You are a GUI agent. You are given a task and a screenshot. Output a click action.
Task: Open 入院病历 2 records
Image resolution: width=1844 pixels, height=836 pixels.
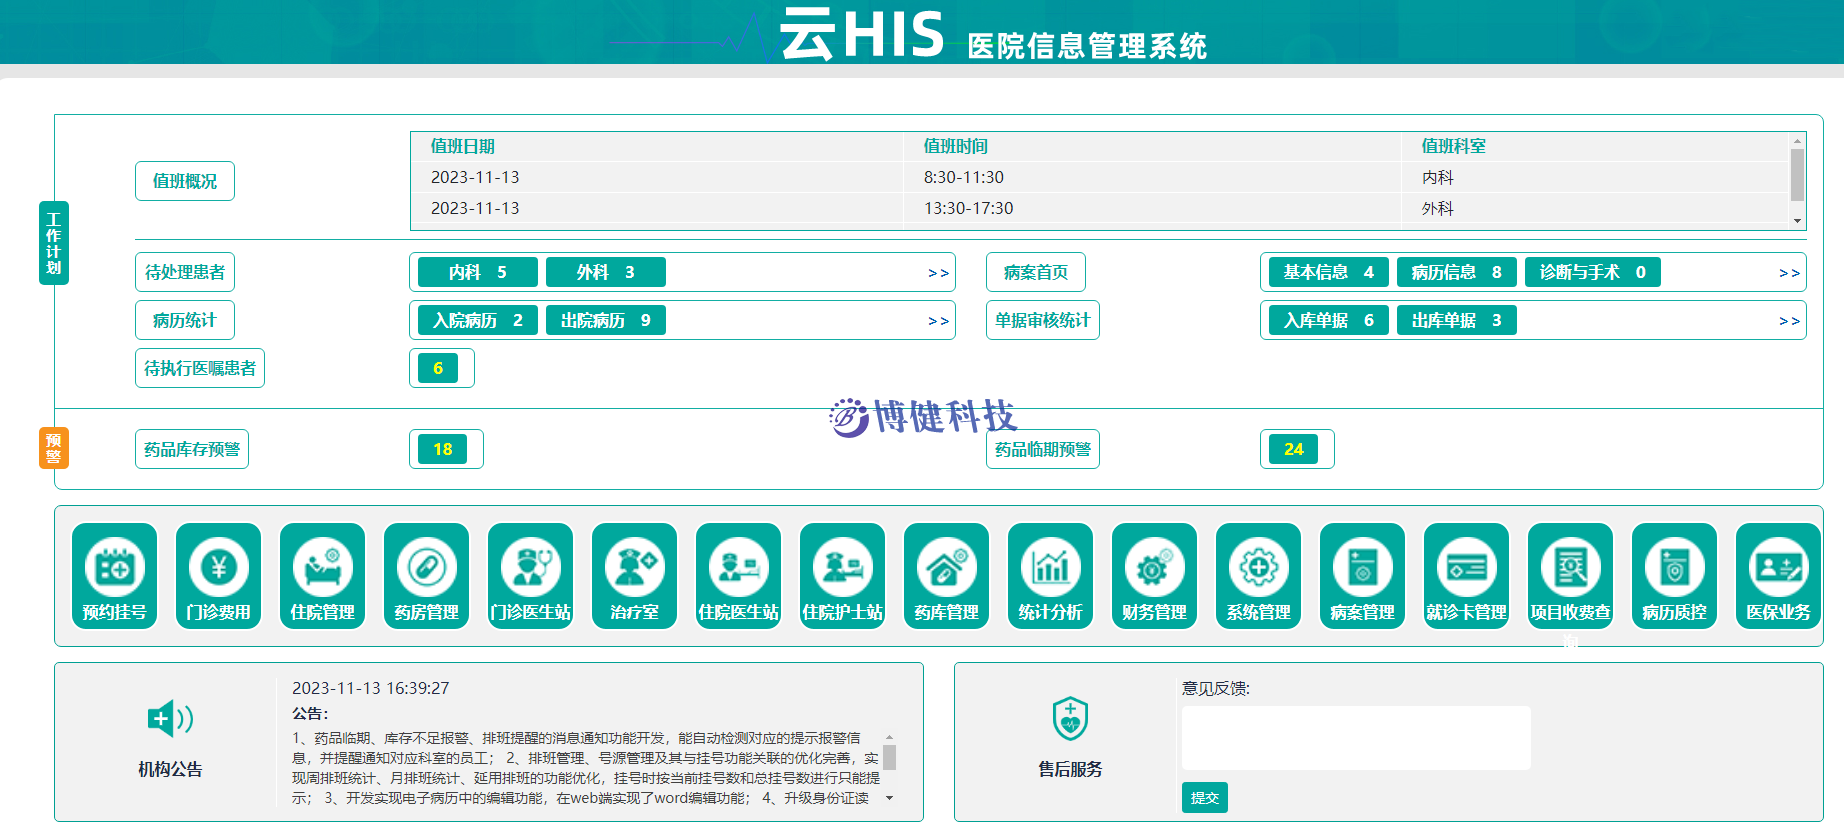tap(478, 320)
